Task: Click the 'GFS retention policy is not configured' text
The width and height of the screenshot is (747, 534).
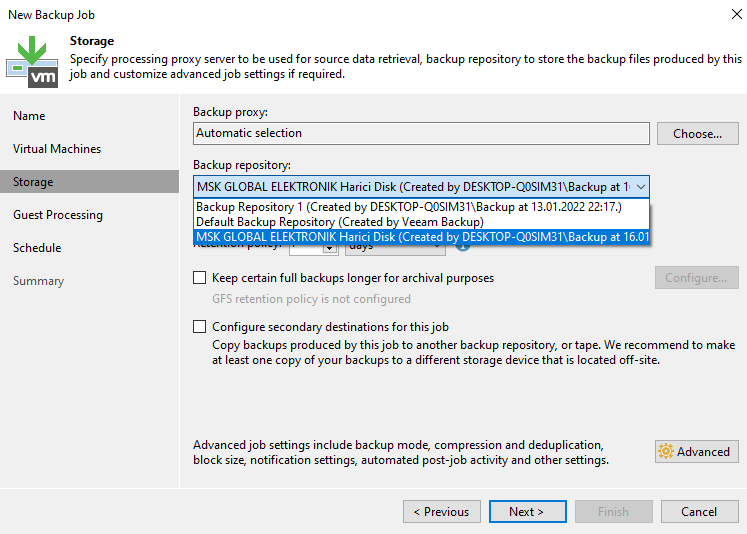Action: tap(311, 299)
